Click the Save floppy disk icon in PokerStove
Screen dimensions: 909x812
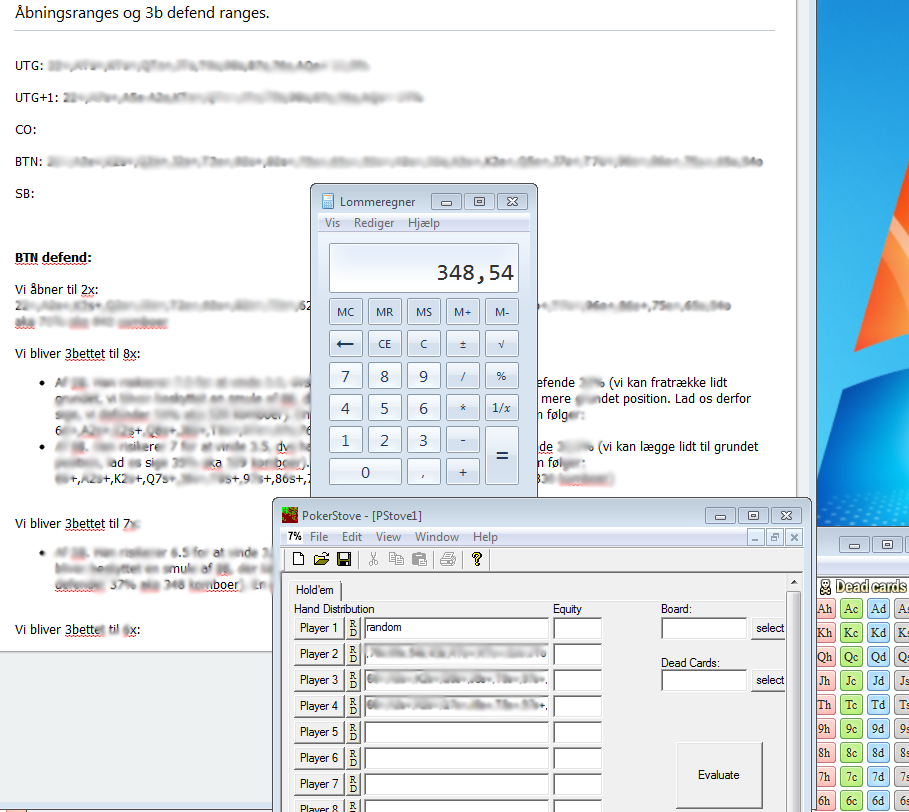(344, 559)
